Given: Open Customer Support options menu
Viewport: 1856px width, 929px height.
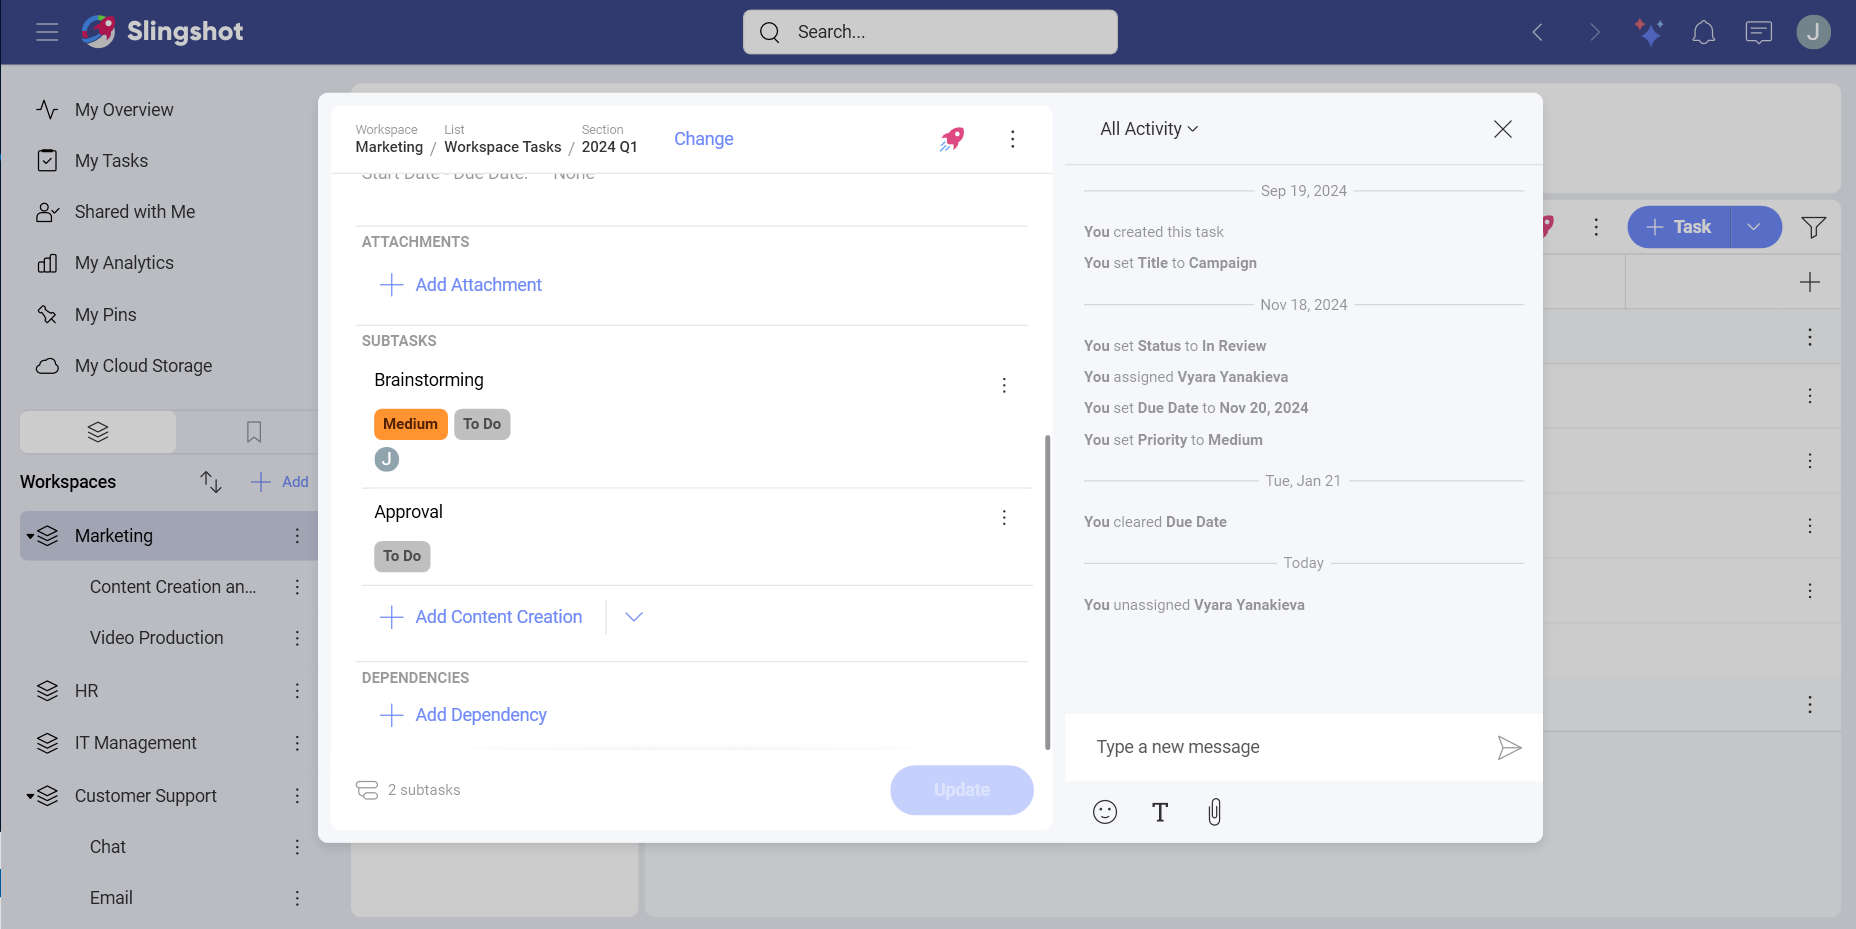Looking at the screenshot, I should tap(297, 796).
